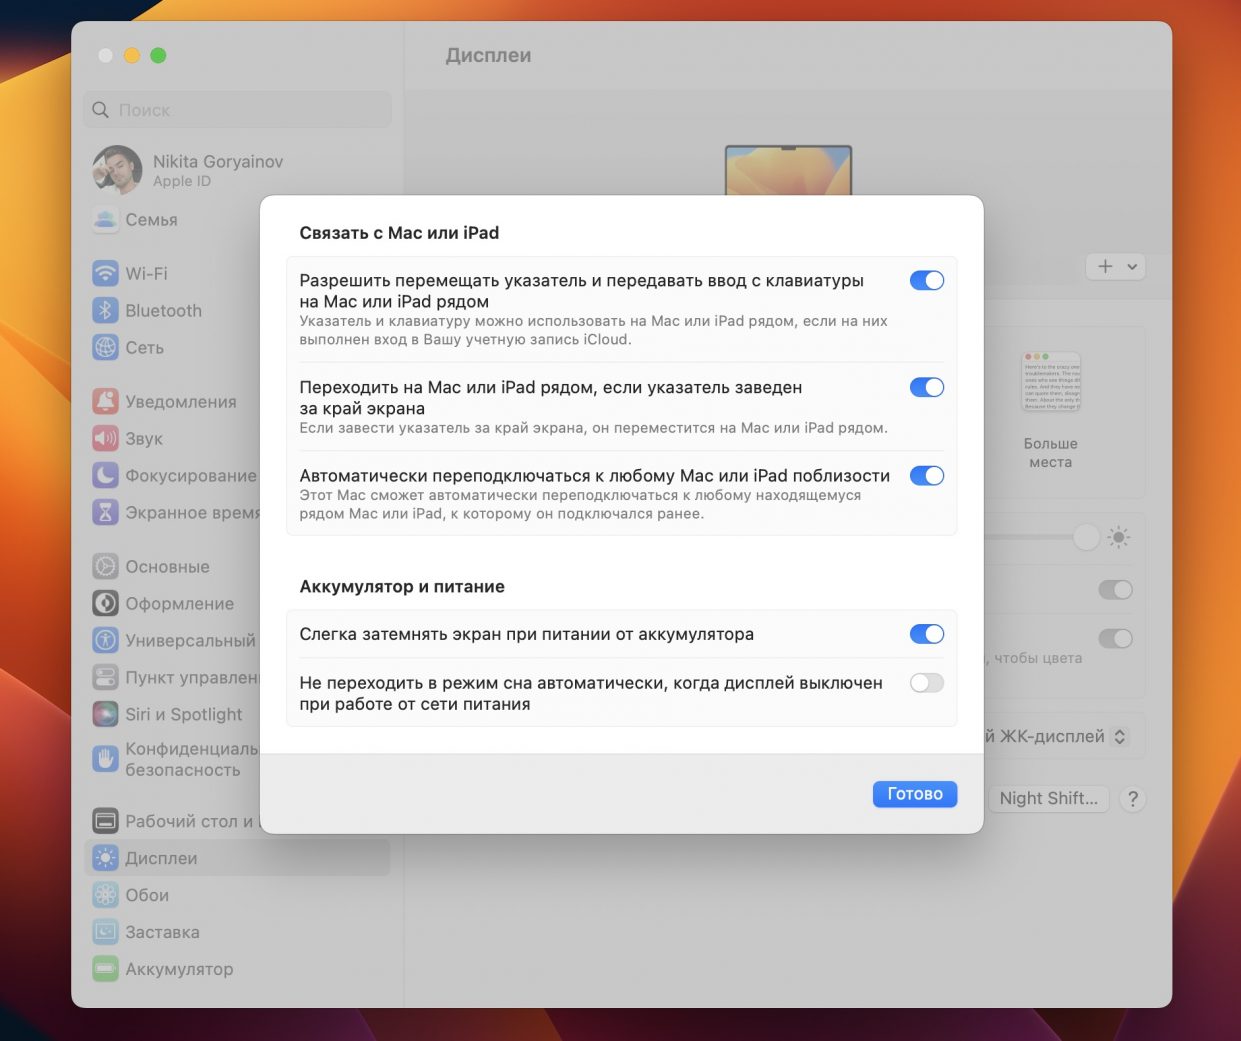Image resolution: width=1241 pixels, height=1041 pixels.
Task: Enable Не переходить в режим сна toggle
Action: pos(927,683)
